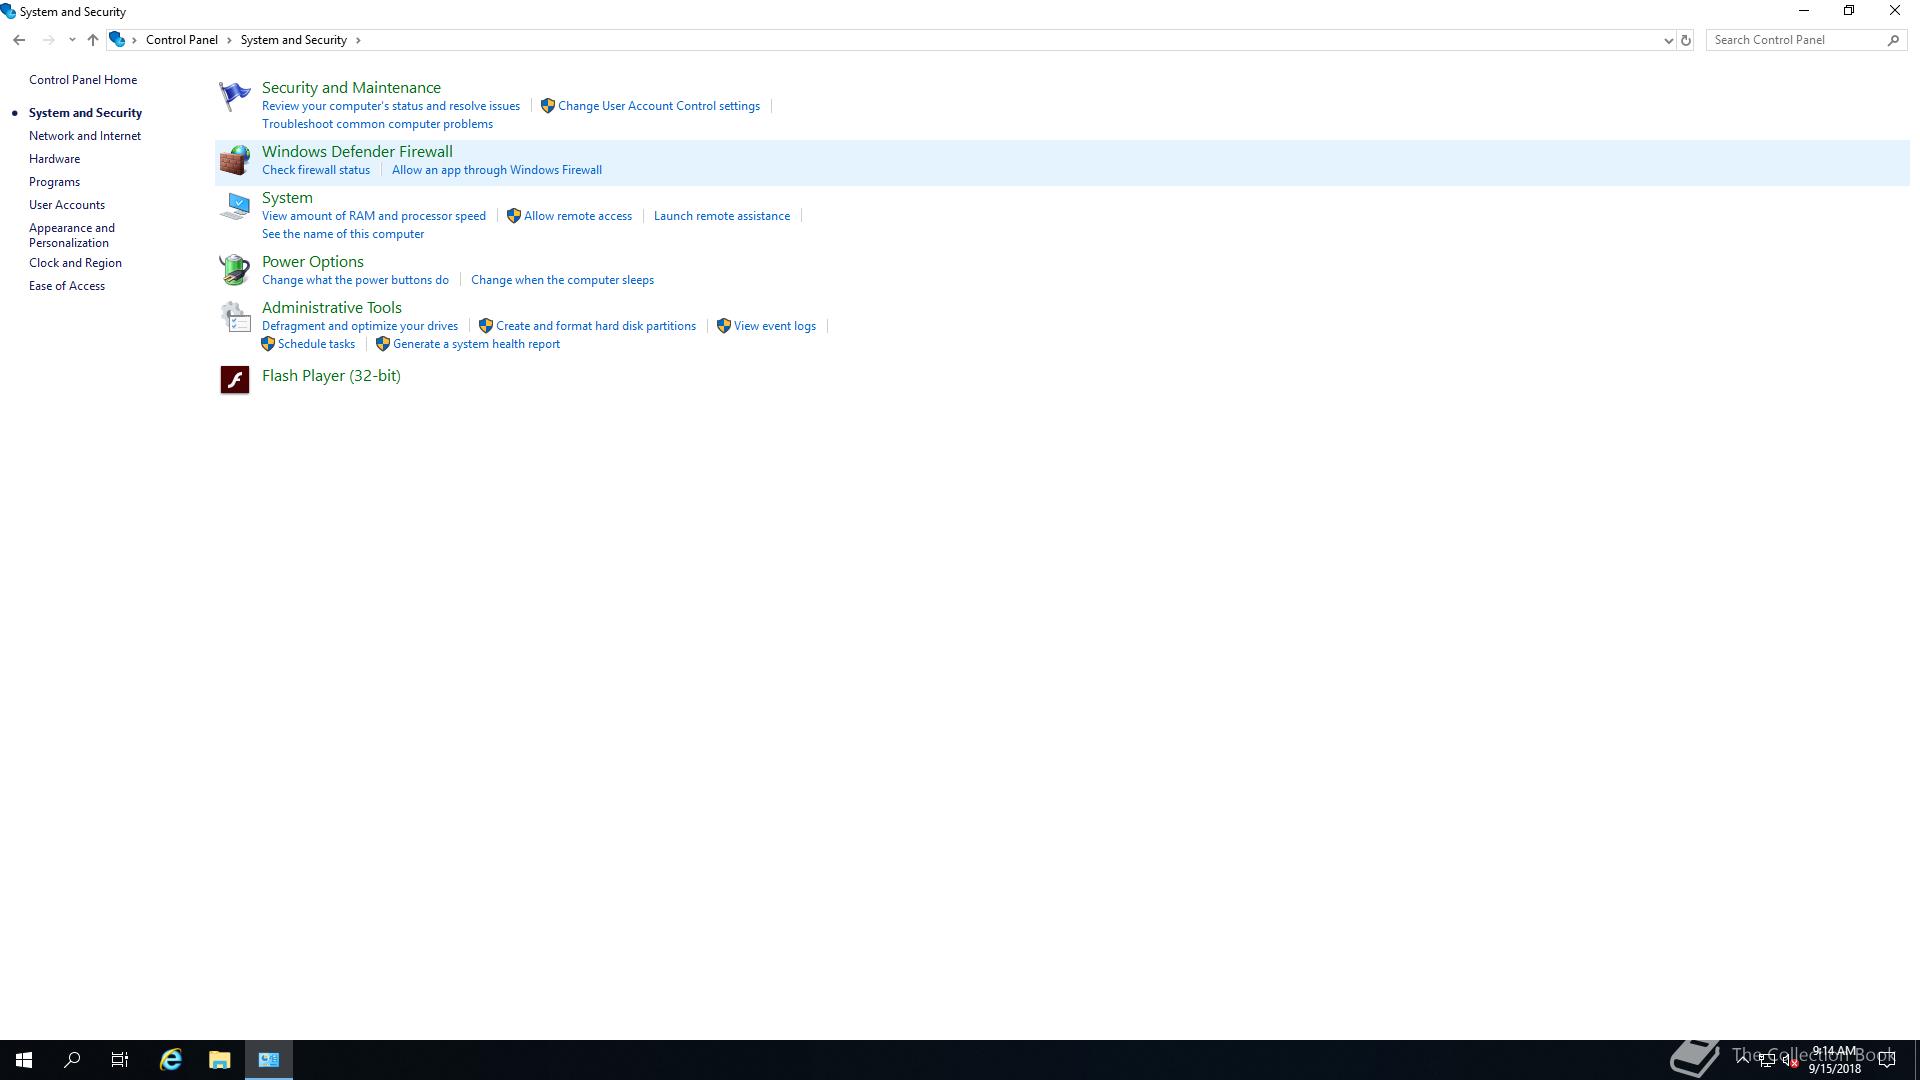Open the Action Center notification icon
The image size is (1920, 1080).
pyautogui.click(x=1887, y=1060)
